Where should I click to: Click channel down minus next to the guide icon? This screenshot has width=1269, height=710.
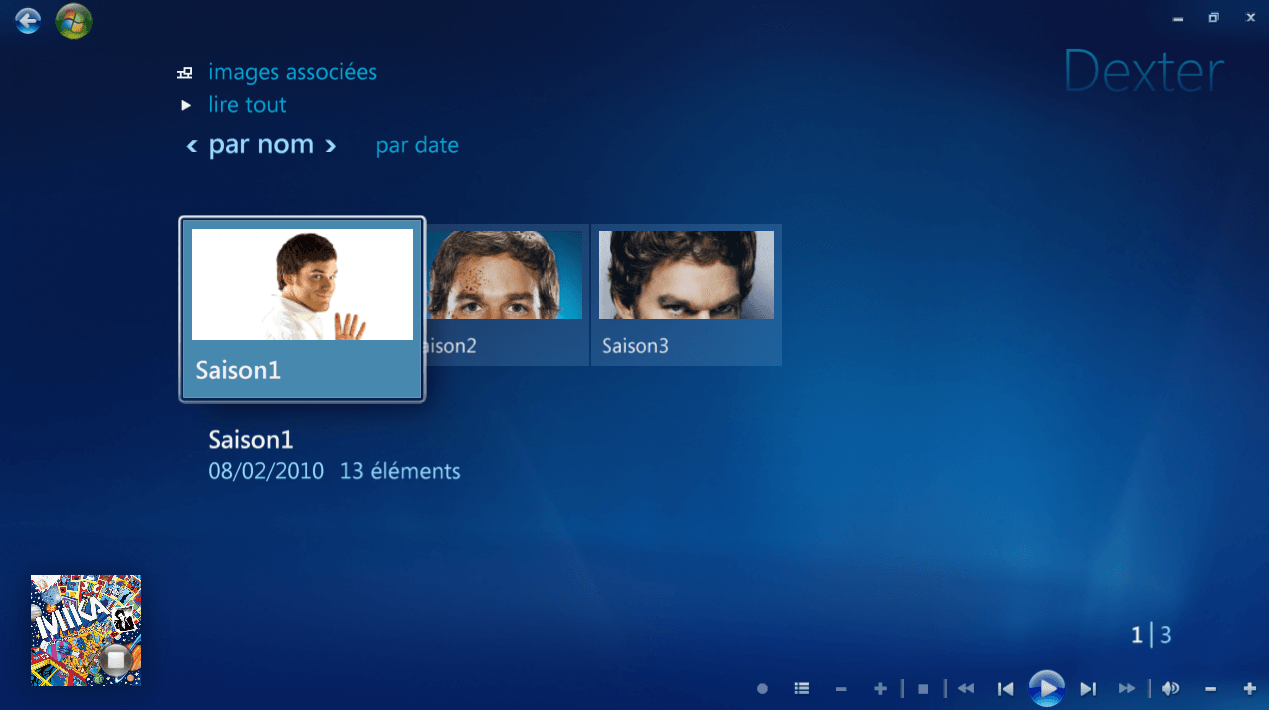[841, 689]
